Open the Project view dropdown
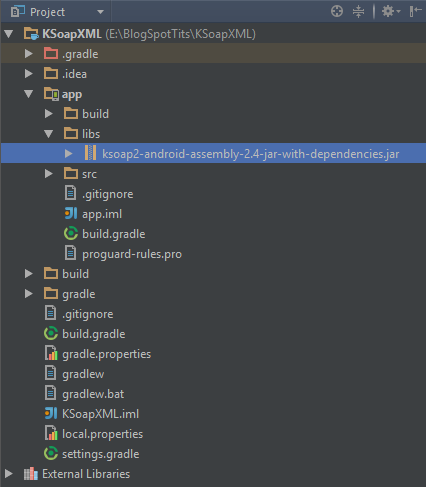This screenshot has height=487, width=426. coord(100,12)
